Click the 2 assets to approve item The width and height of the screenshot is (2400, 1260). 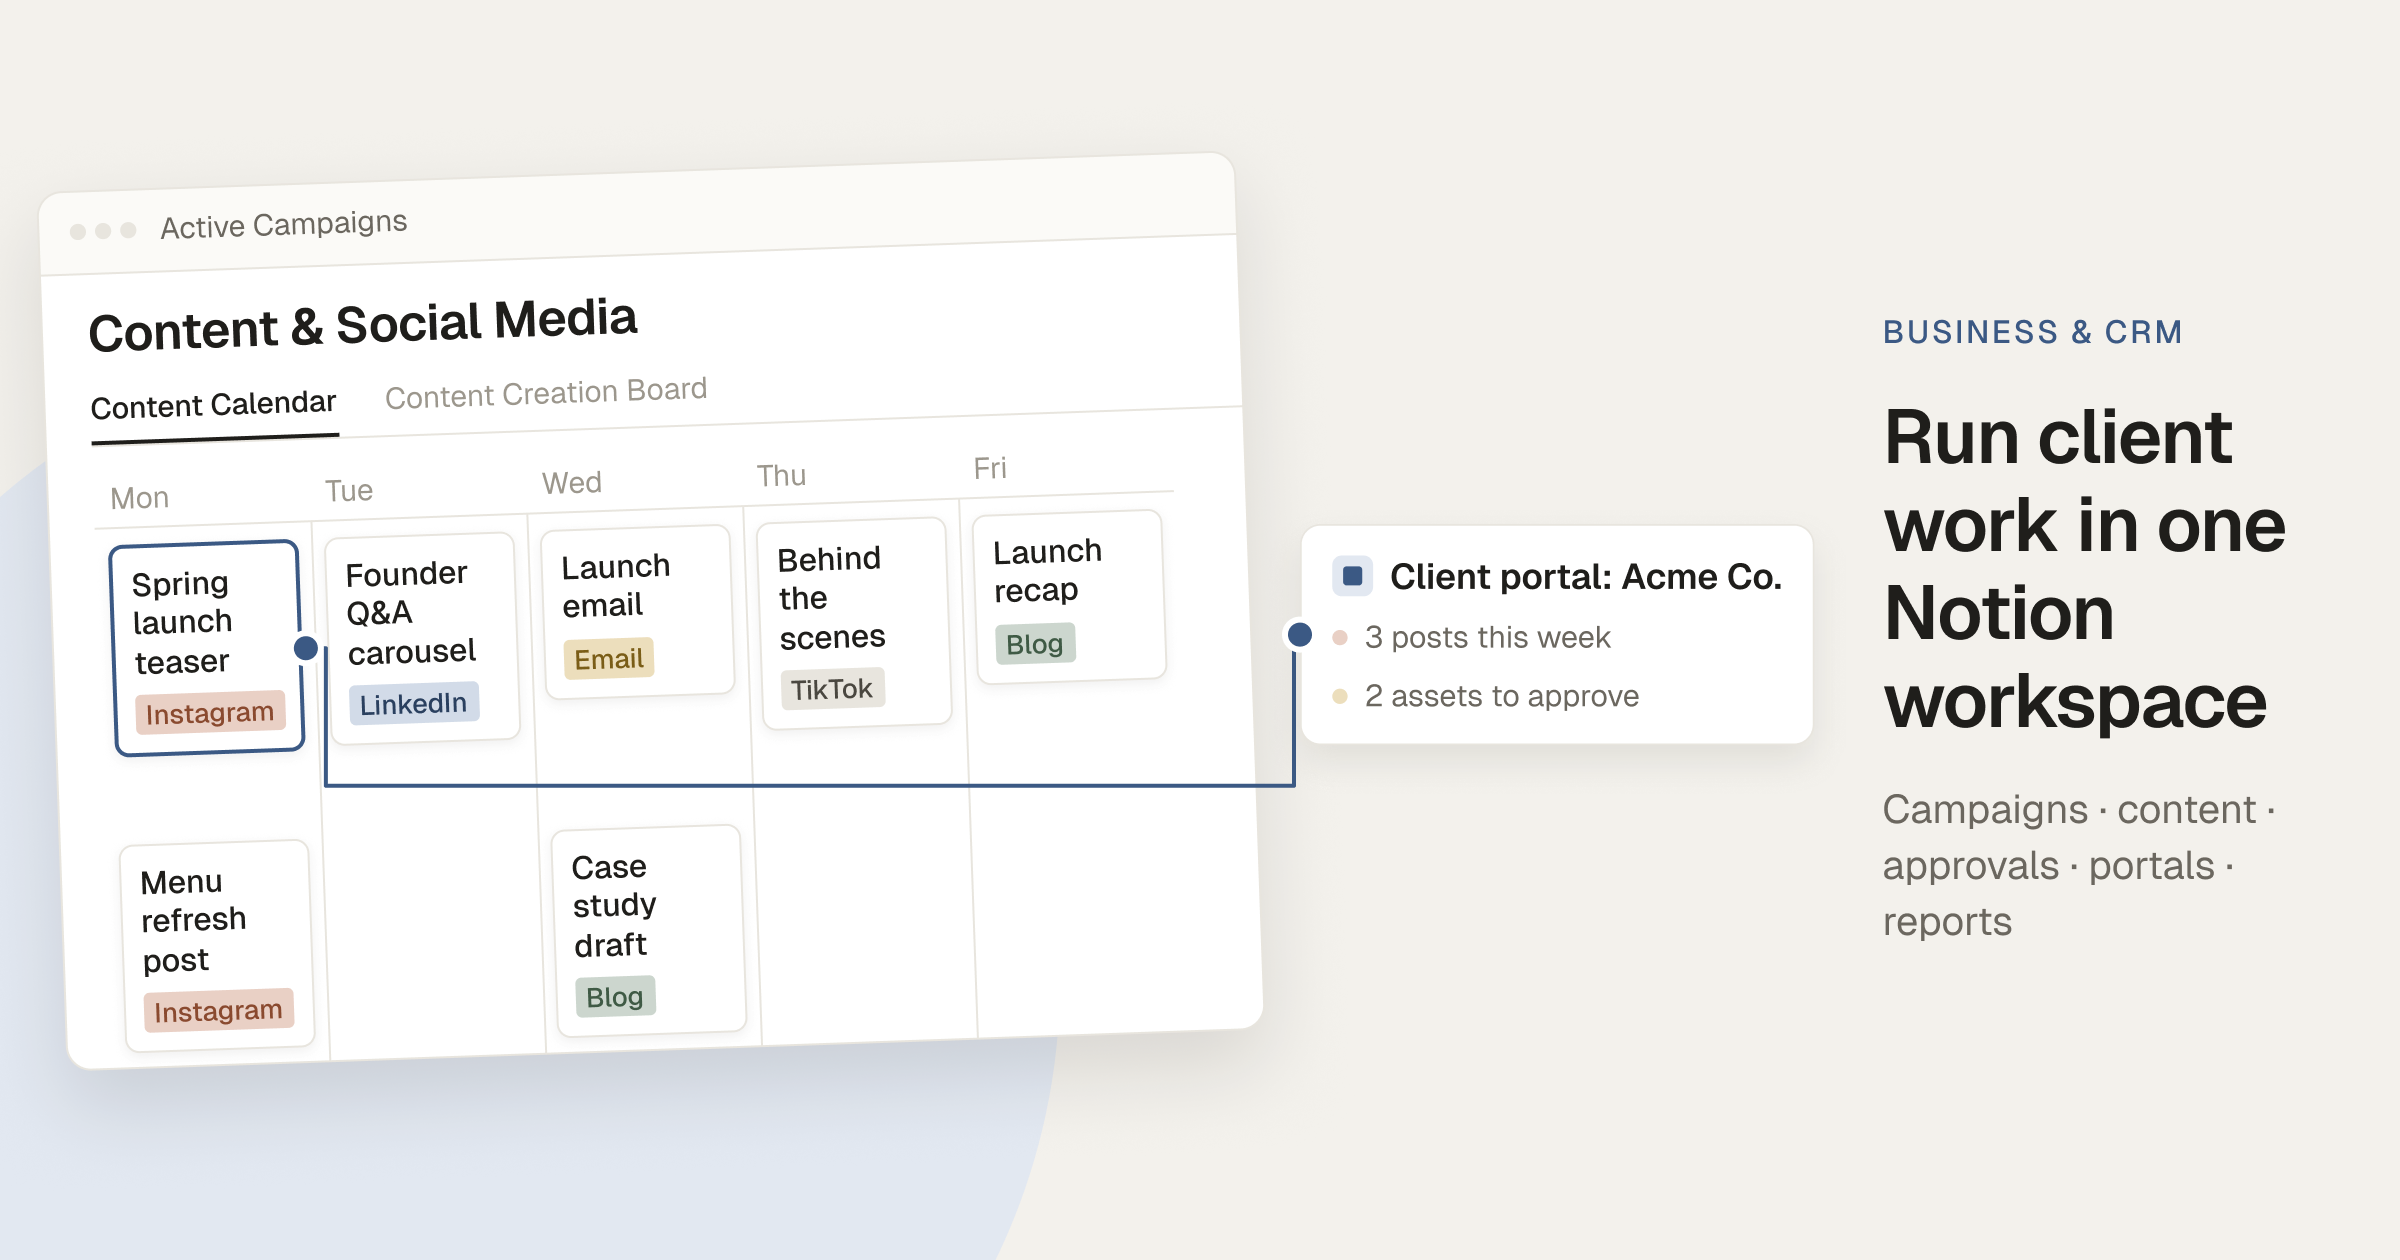[x=1501, y=696]
